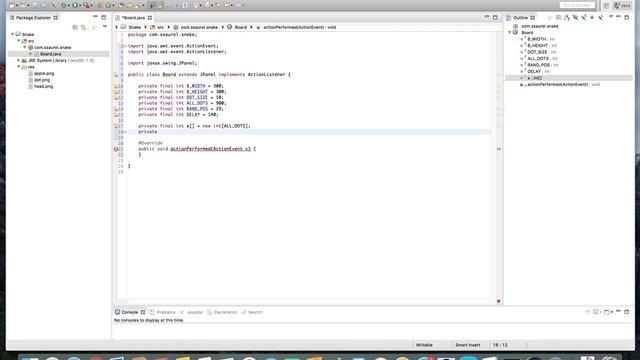The image size is (640, 360).
Task: Click the Smart Insert status bar entry
Action: 468,345
